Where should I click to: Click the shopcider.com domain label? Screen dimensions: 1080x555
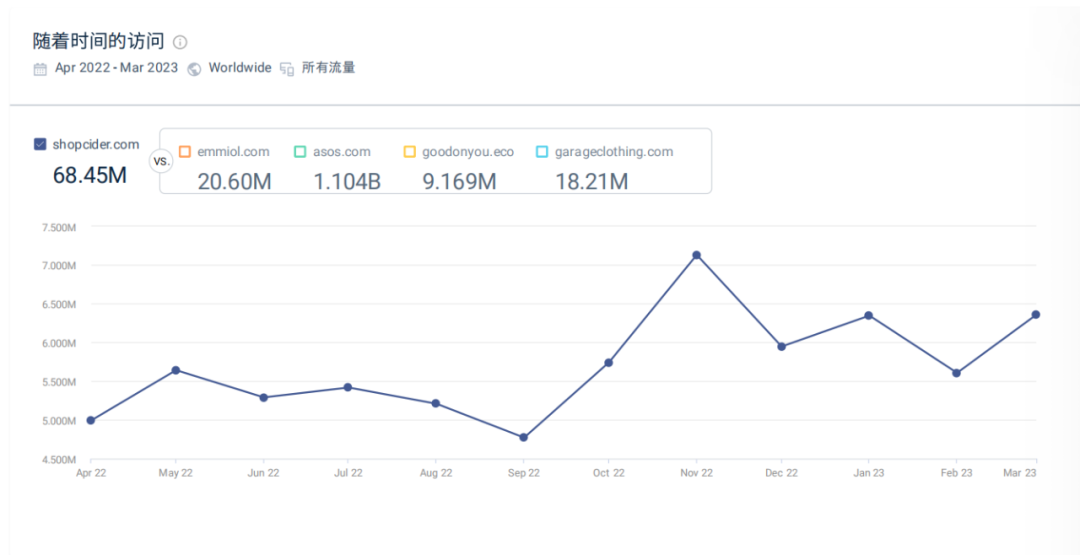(x=96, y=144)
